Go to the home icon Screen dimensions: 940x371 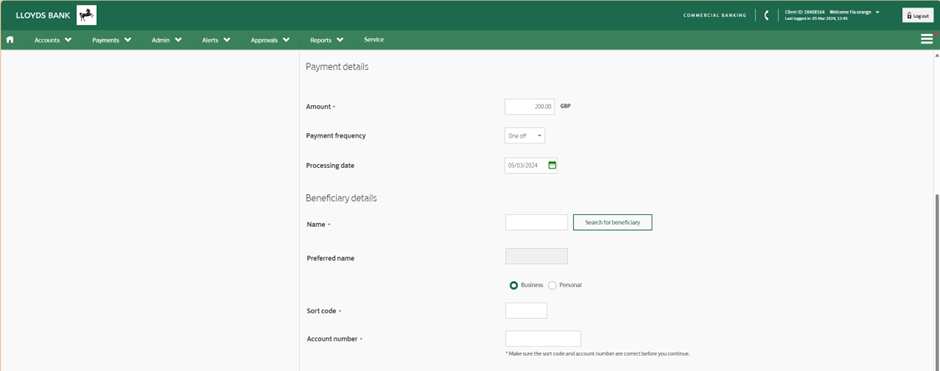[10, 40]
